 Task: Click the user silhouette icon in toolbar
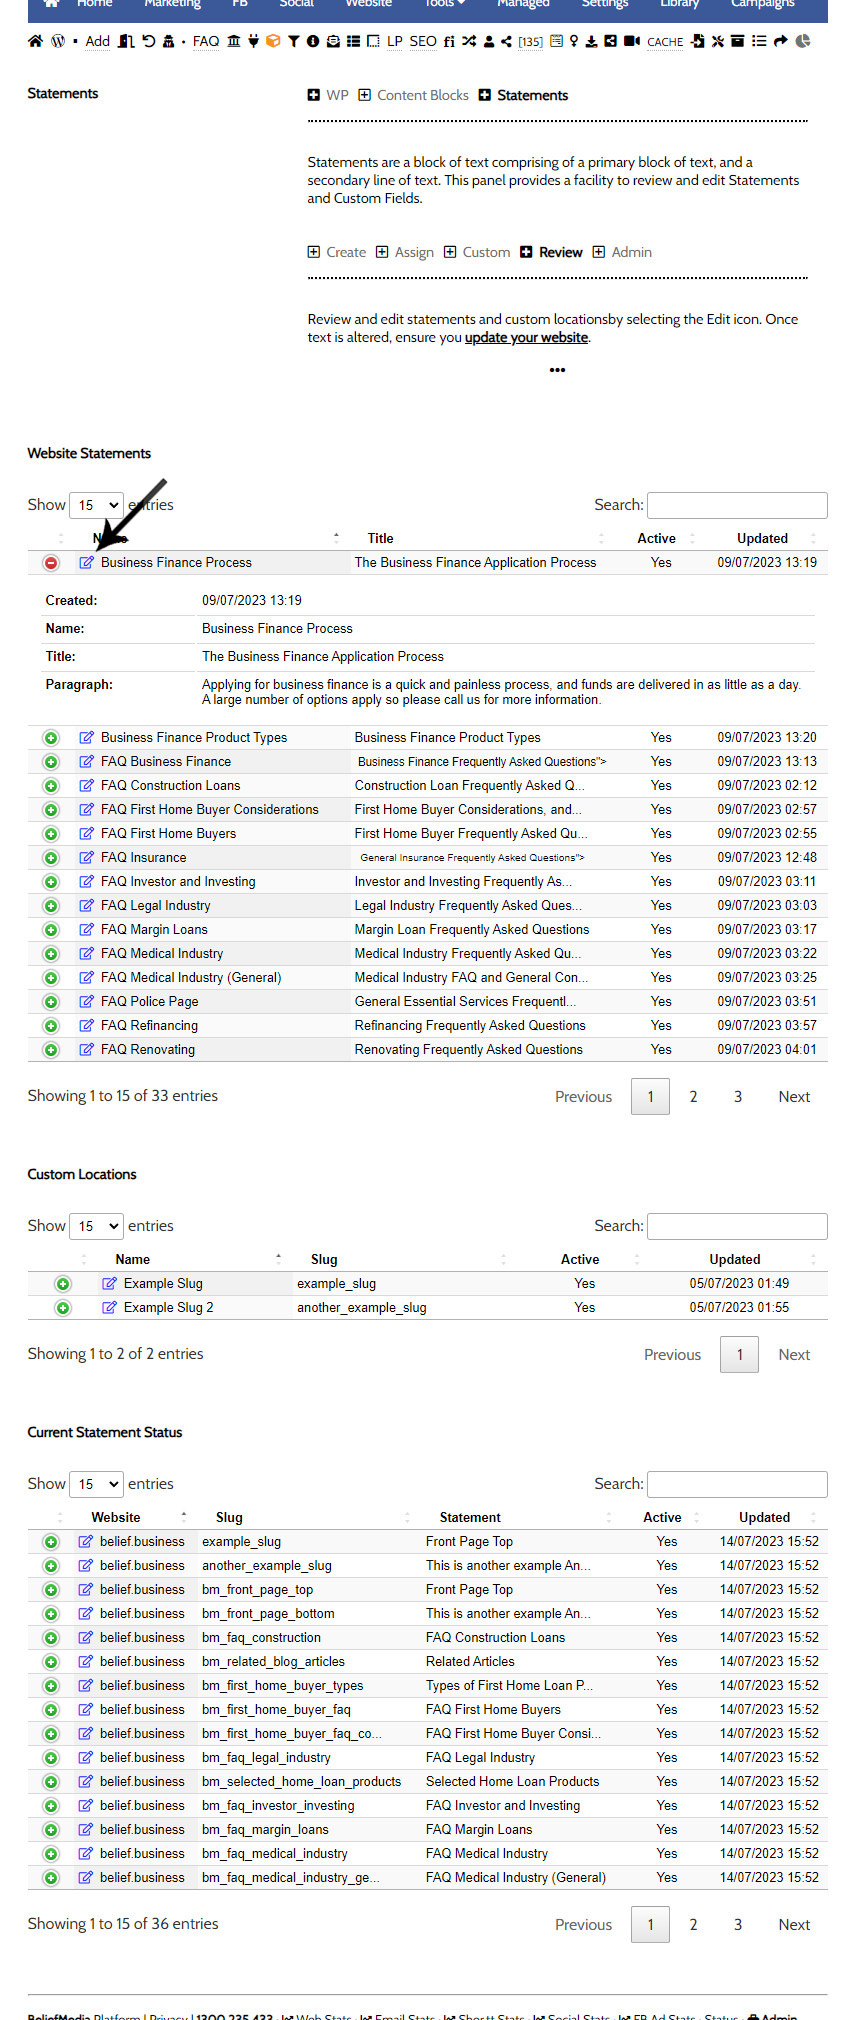[489, 41]
